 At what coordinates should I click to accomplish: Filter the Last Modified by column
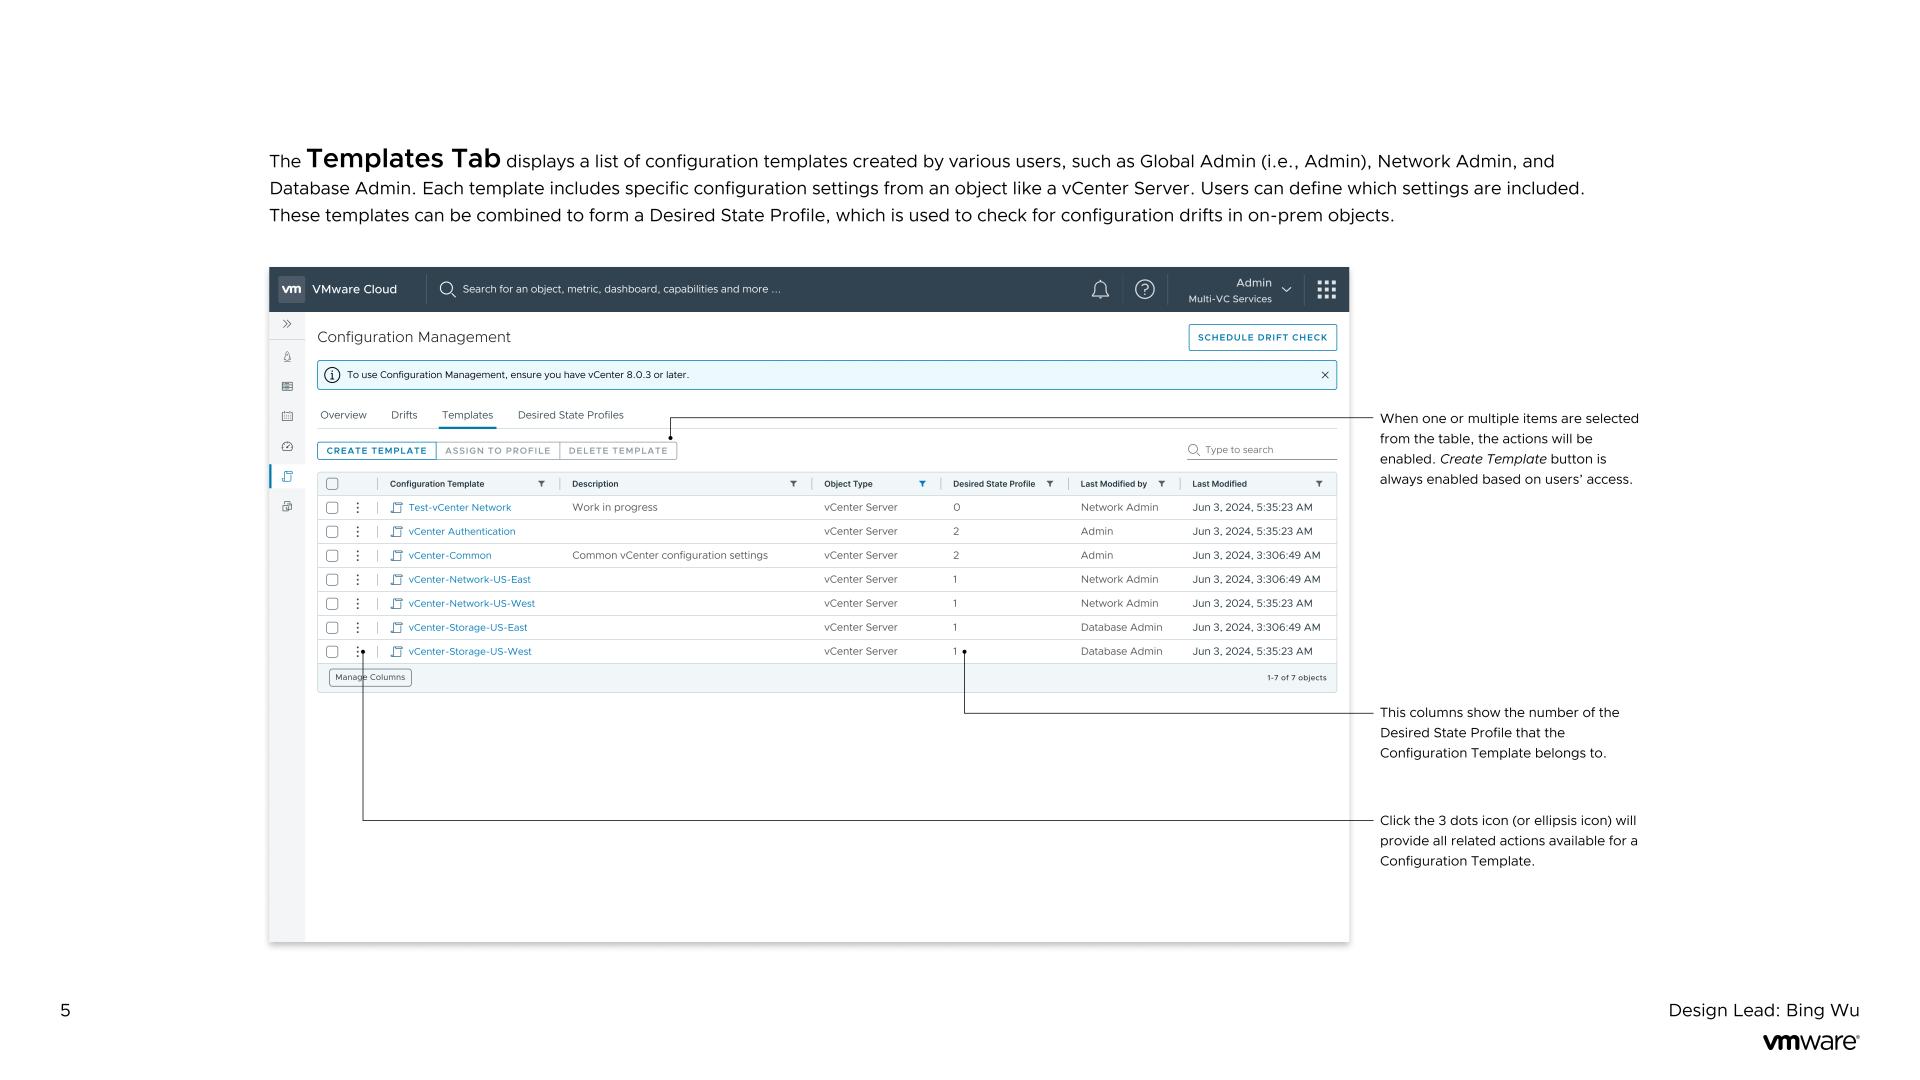[x=1162, y=484]
